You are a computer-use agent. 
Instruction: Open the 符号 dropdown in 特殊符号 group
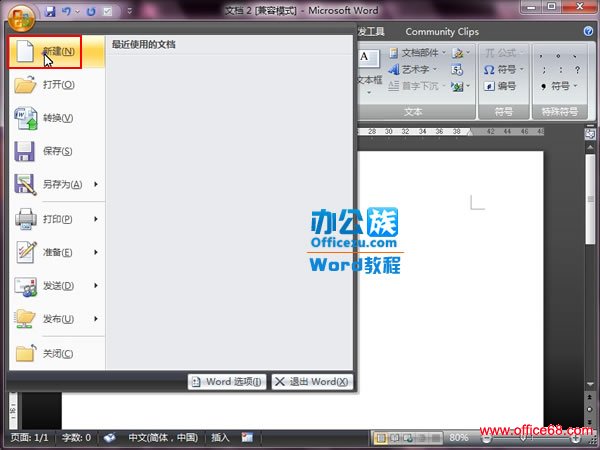coord(558,86)
